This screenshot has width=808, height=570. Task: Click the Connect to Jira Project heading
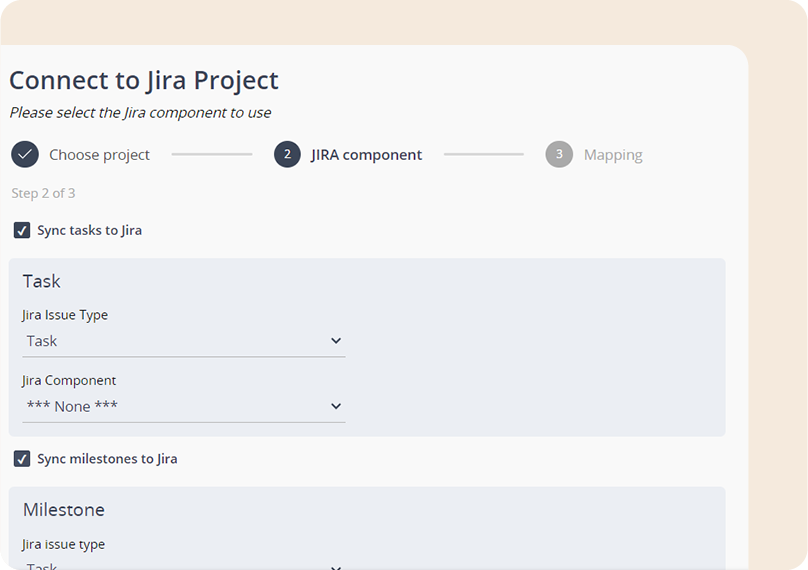tap(144, 80)
